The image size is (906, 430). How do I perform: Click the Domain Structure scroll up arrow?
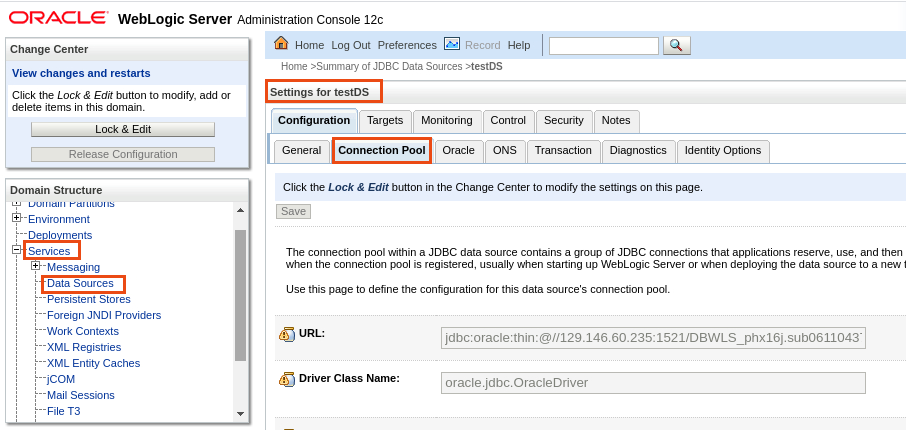tap(240, 210)
